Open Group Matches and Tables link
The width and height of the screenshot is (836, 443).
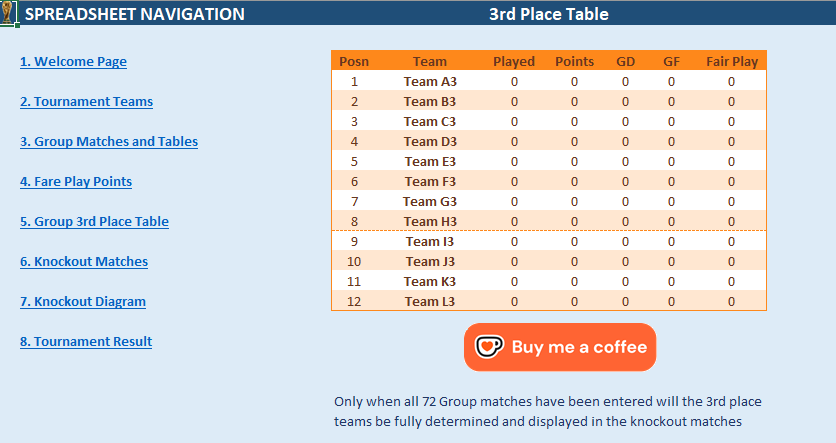108,141
